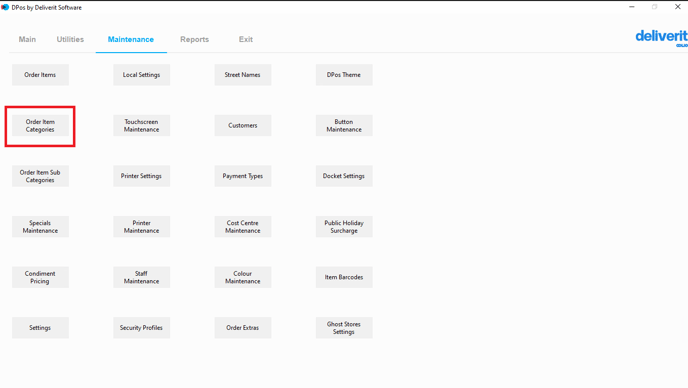Viewport: 688px width, 388px height.
Task: Open Order Extras
Action: click(243, 328)
